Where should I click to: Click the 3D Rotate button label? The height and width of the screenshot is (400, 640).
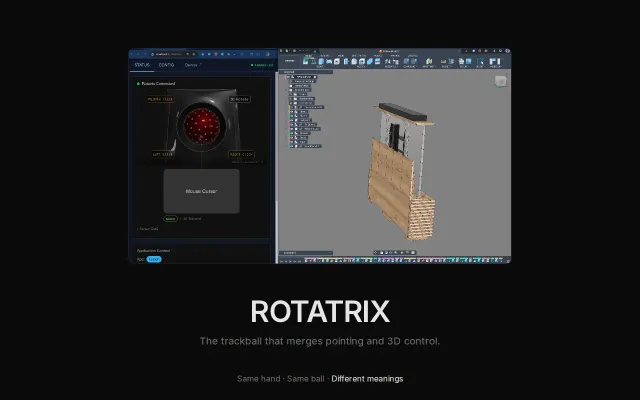(240, 99)
